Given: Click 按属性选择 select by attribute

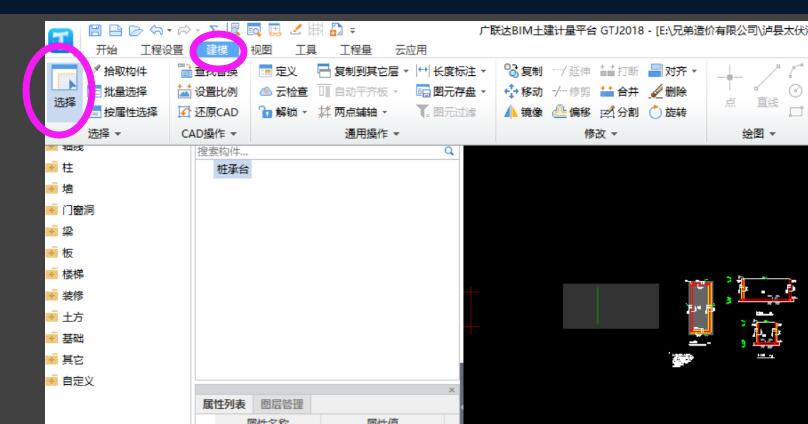Looking at the screenshot, I should pos(124,112).
